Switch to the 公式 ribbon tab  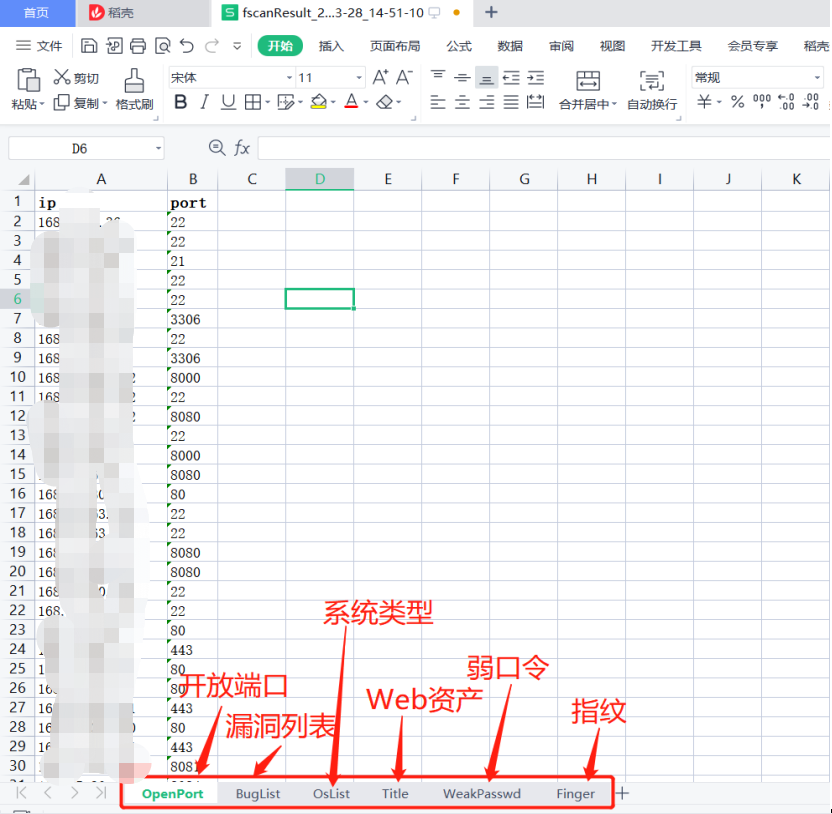[x=459, y=46]
